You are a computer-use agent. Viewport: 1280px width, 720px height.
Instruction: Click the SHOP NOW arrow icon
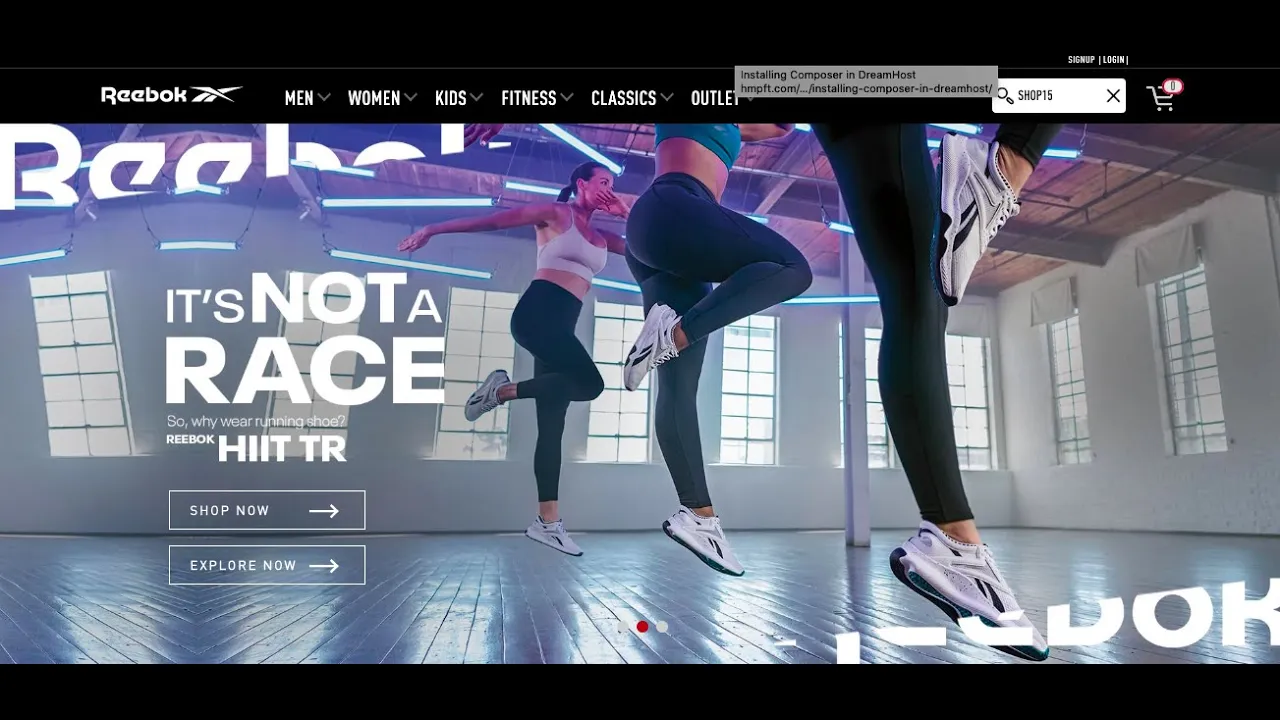coord(324,511)
